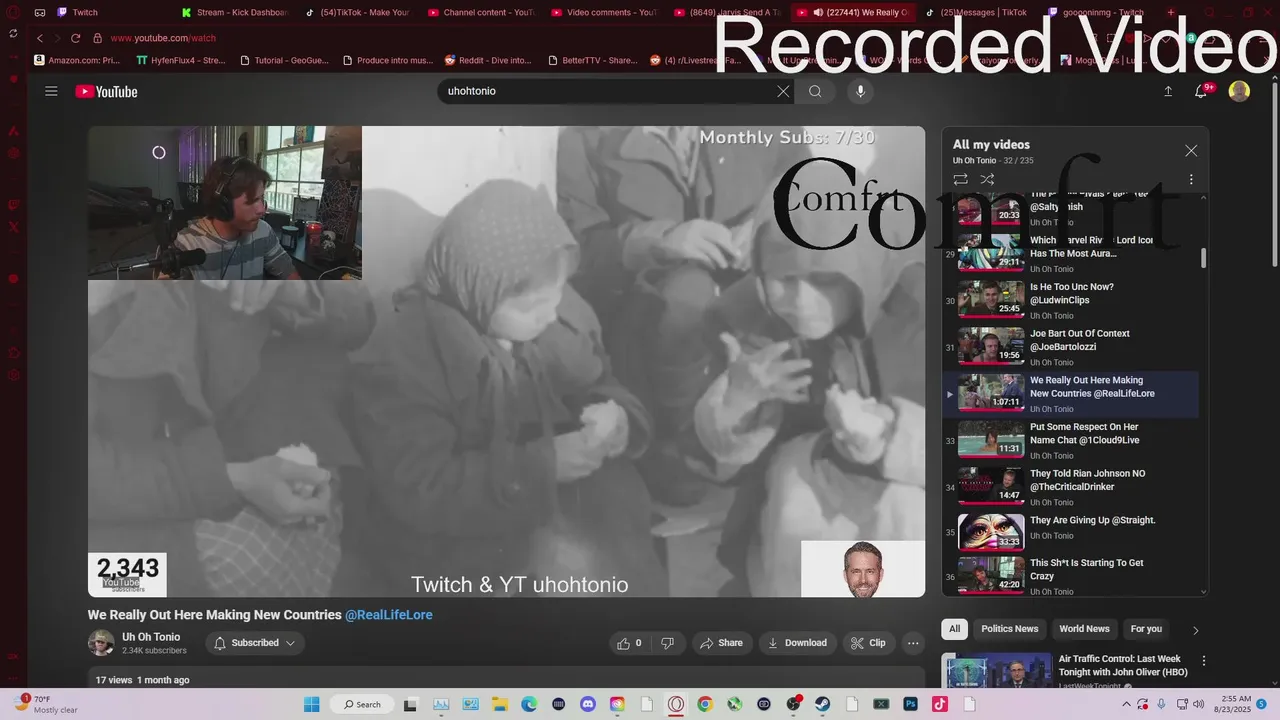This screenshot has width=1280, height=720.
Task: Open Google Chrome from the taskbar
Action: 705,704
